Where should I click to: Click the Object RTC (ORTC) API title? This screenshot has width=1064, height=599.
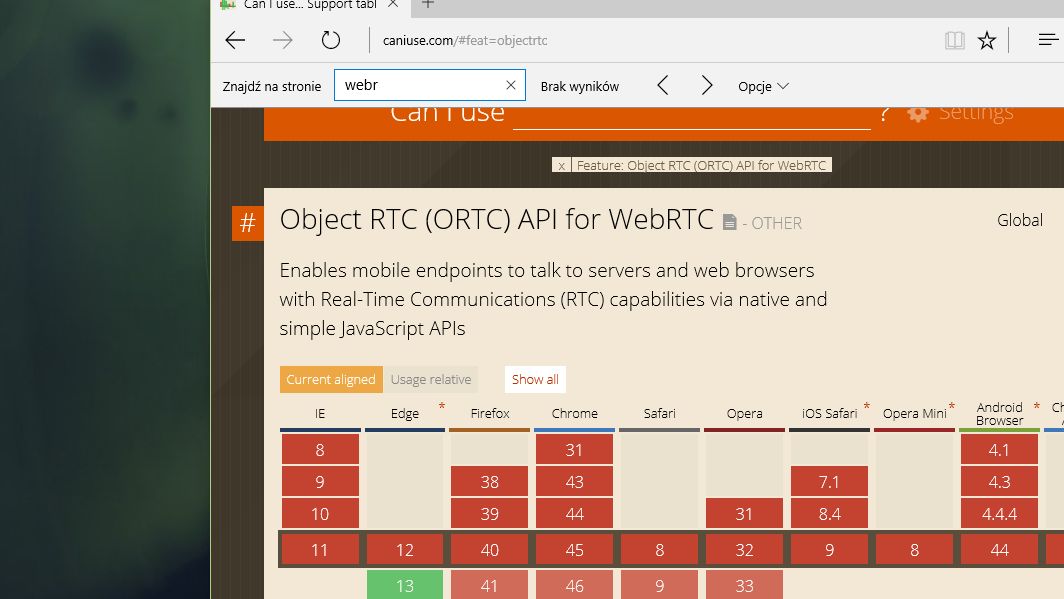click(497, 219)
